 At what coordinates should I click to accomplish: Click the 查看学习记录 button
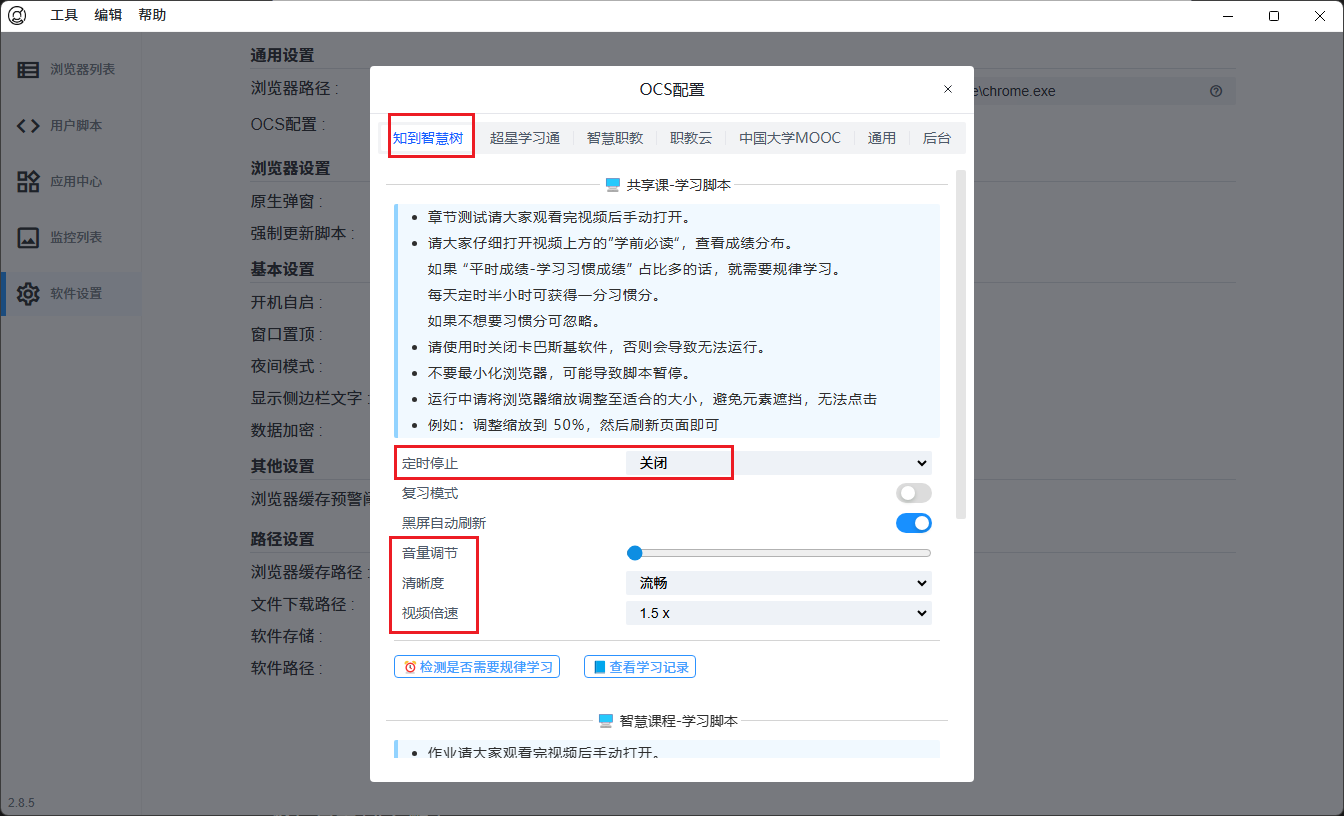tap(640, 667)
